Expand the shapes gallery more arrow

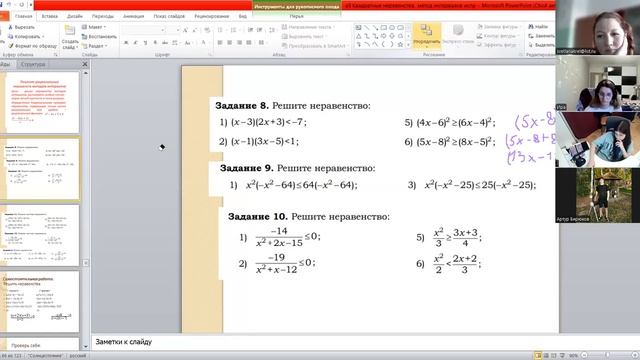[x=408, y=44]
